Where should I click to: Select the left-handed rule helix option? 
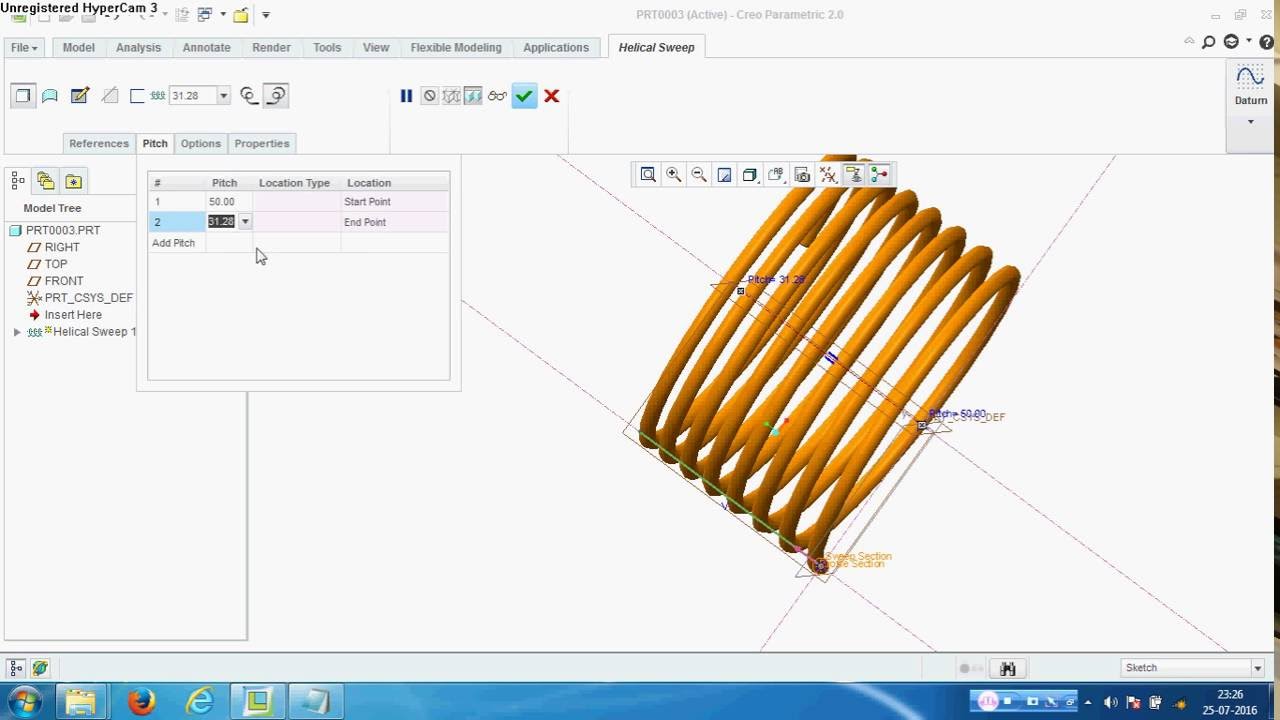[249, 96]
